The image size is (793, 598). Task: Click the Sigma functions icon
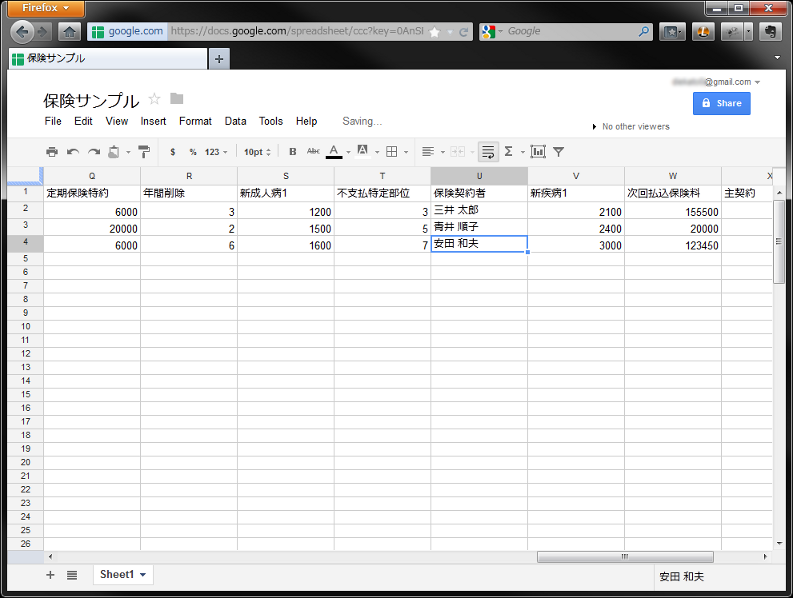click(x=509, y=152)
